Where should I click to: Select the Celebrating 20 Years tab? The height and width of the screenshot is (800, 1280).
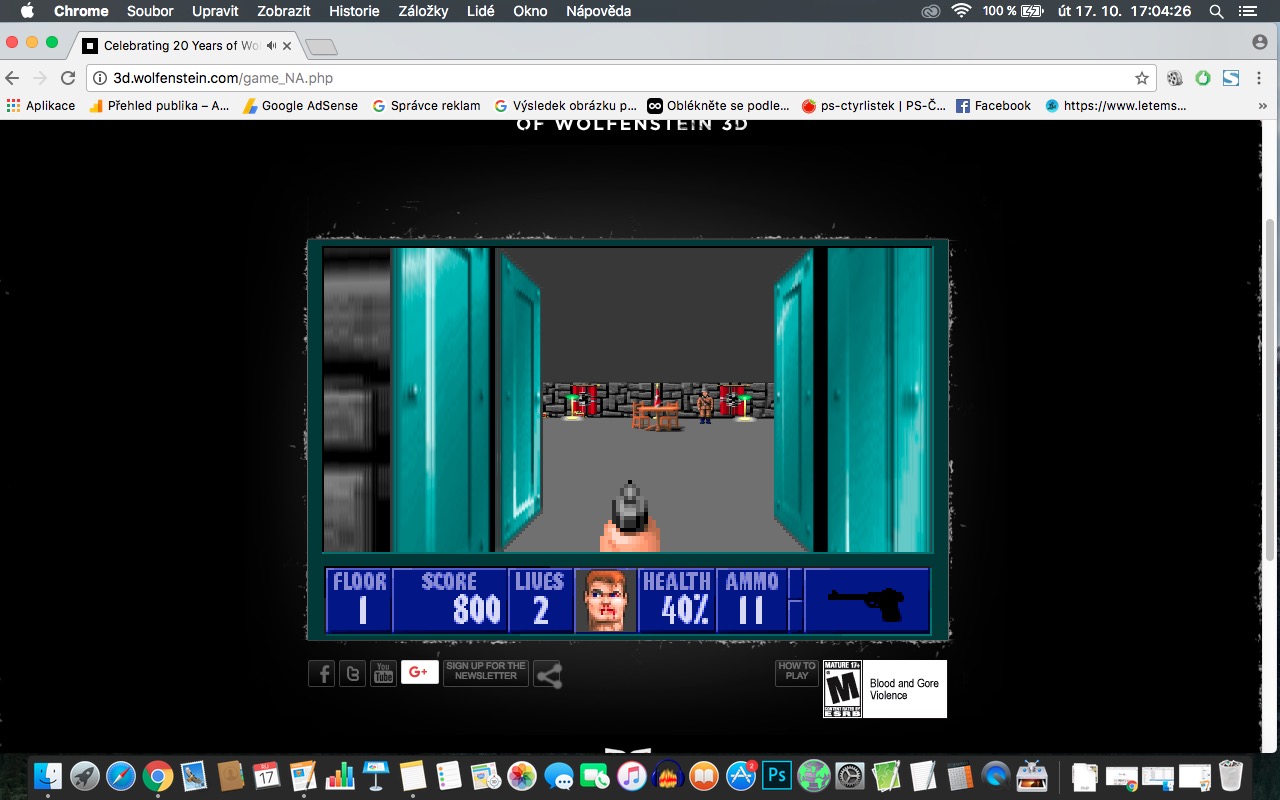[x=186, y=46]
